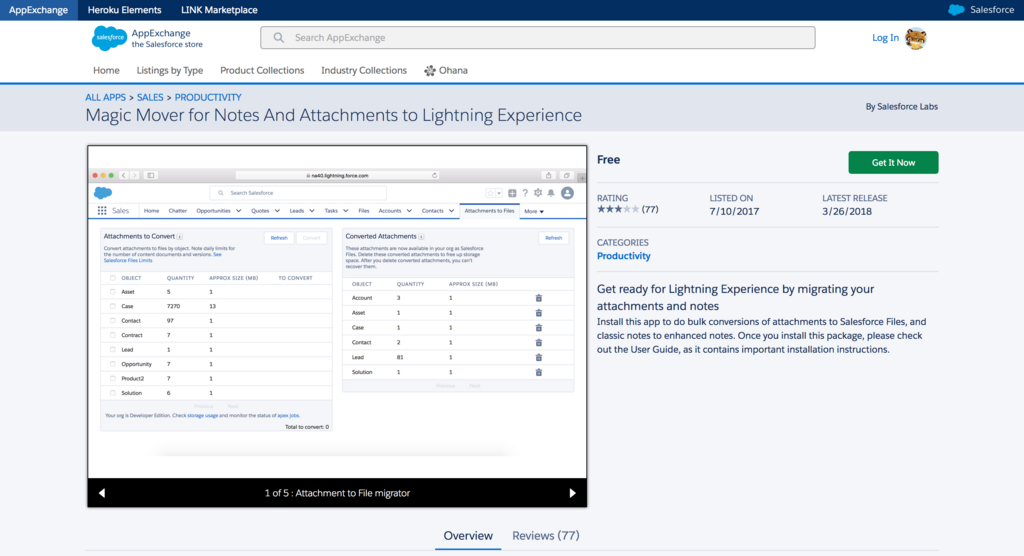1024x556 pixels.
Task: Delete converted Account attachments via trash icon
Action: (539, 298)
